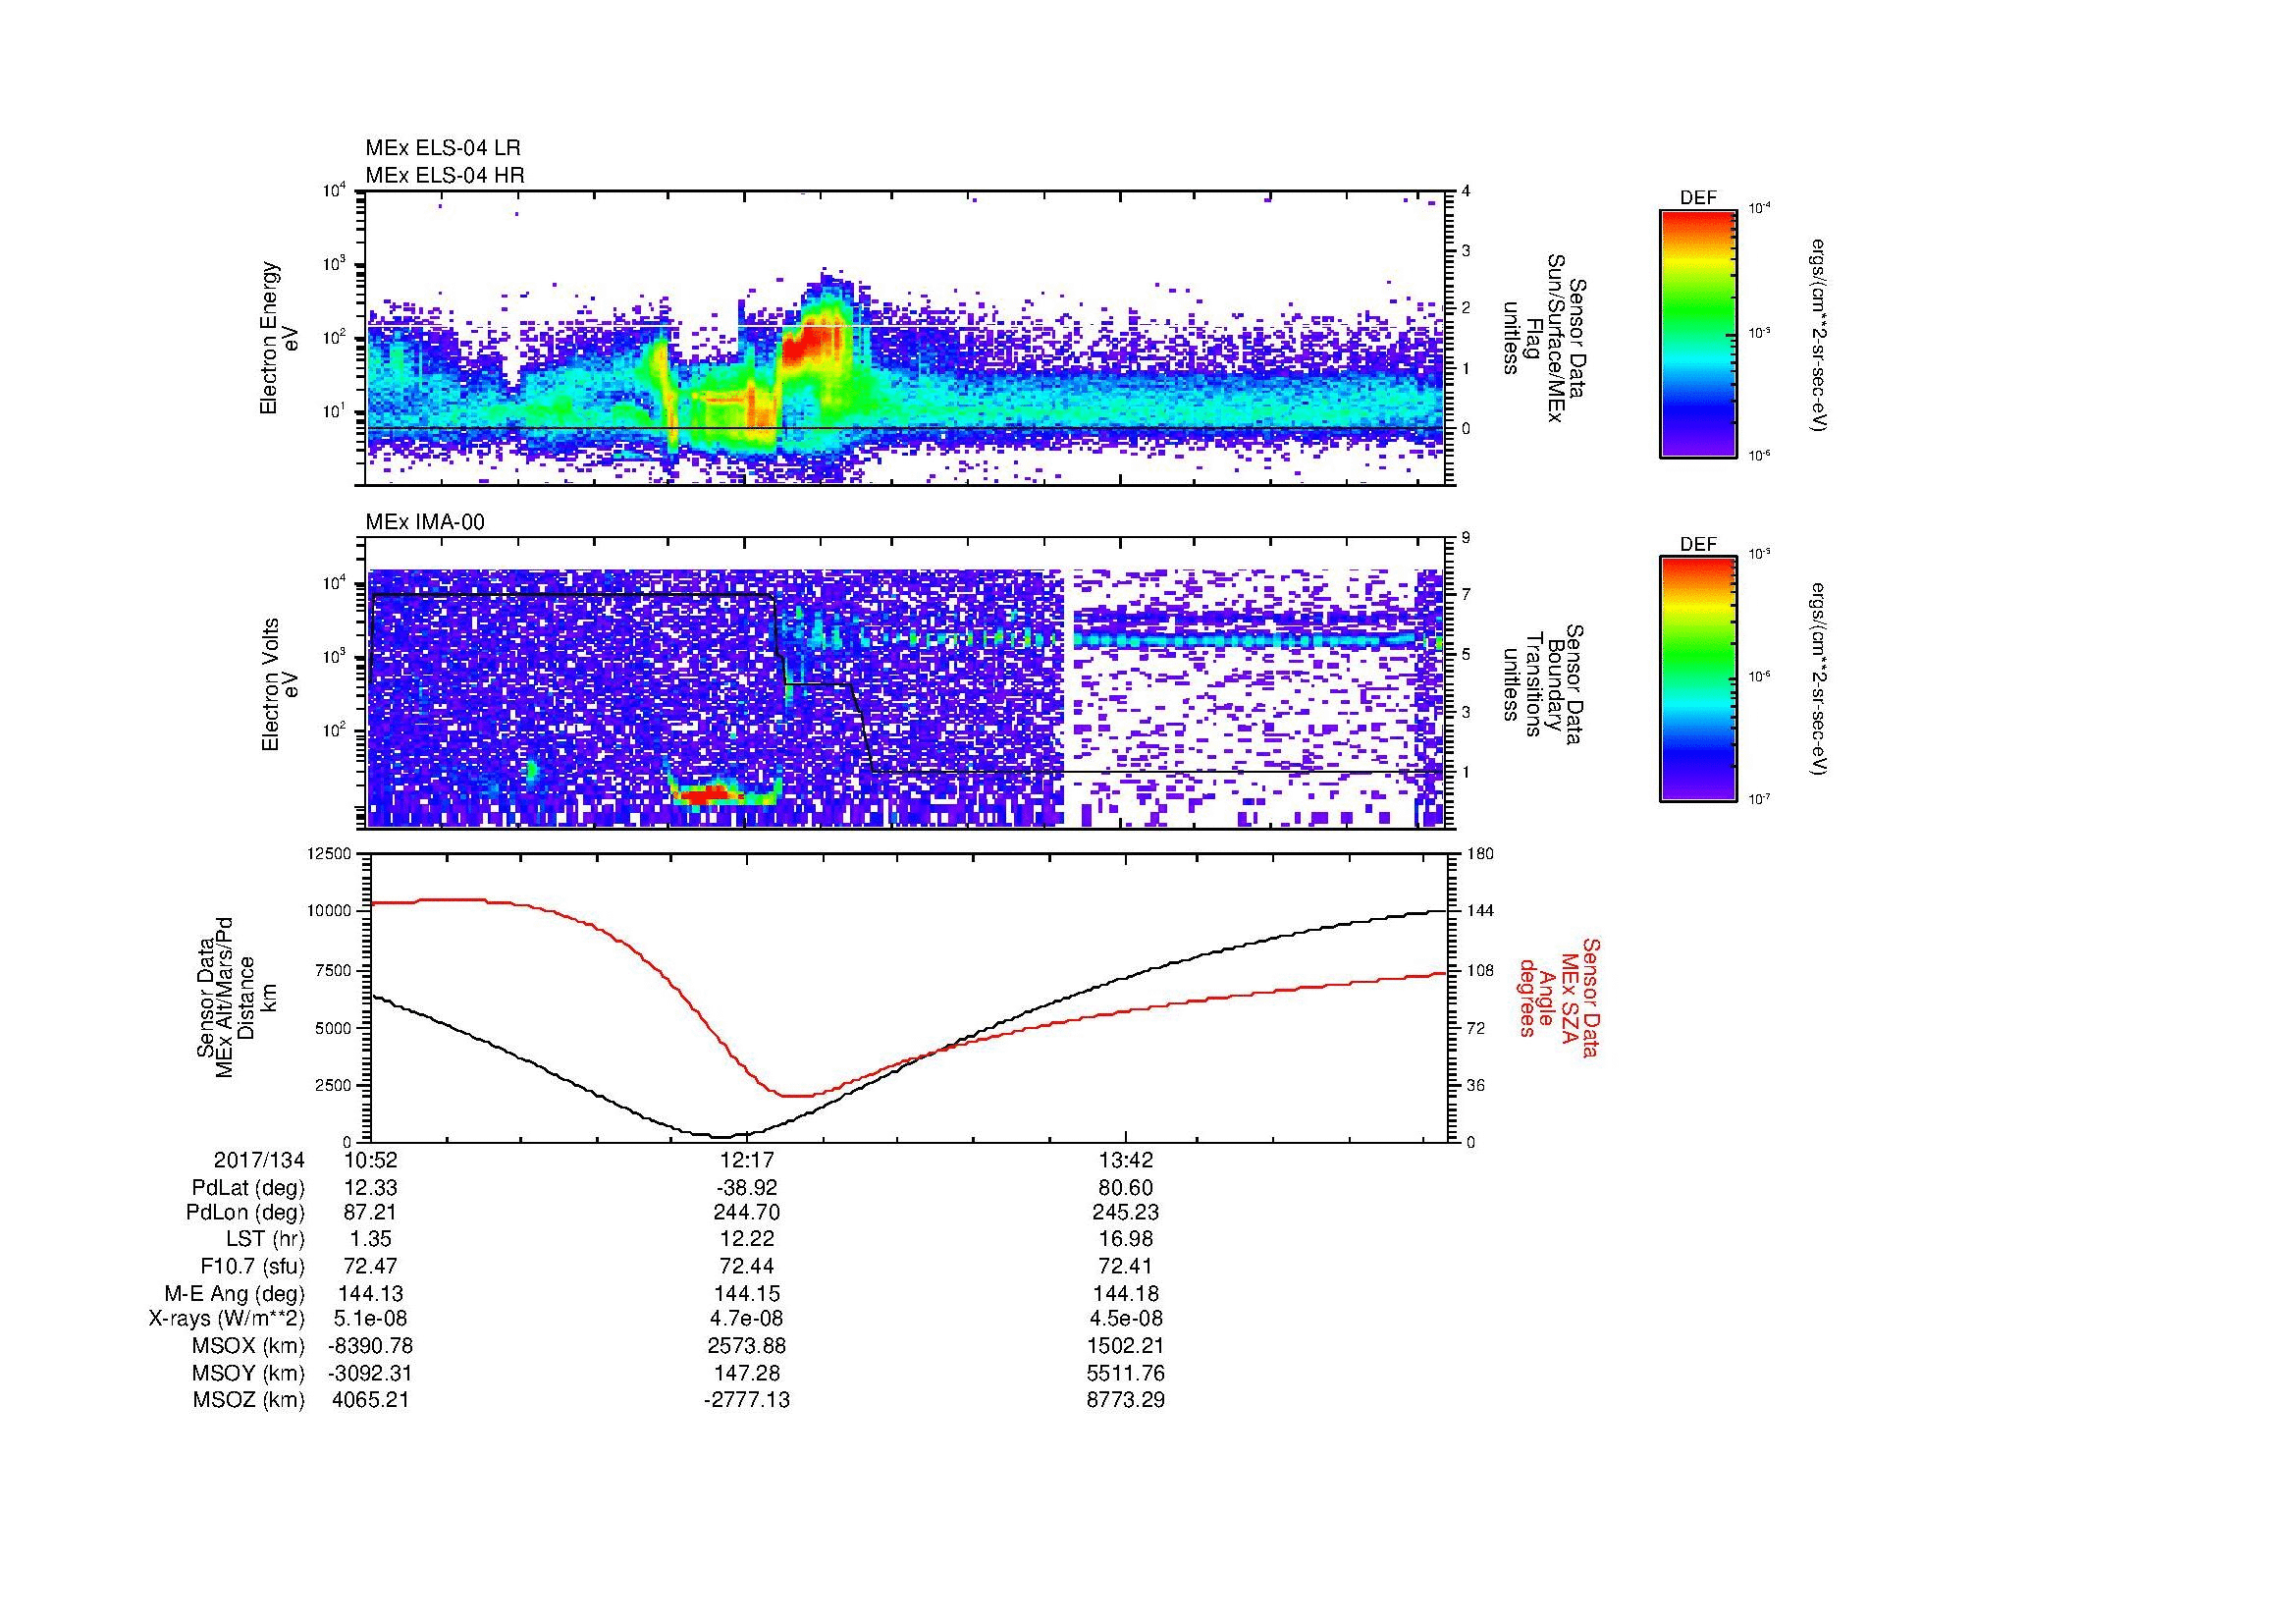Click the 'LST (hr)' row label

[x=265, y=1240]
